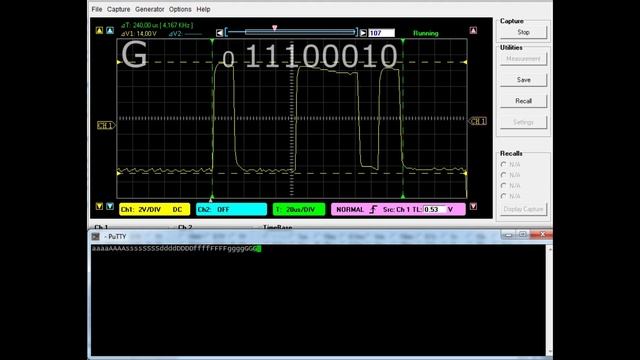
Task: Select the upper yellow voltage cursor right handle
Action: (x=465, y=62)
